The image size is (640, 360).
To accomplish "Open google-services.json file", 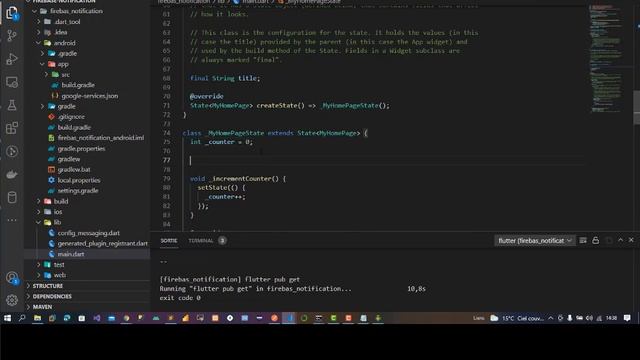I will 90,96.
